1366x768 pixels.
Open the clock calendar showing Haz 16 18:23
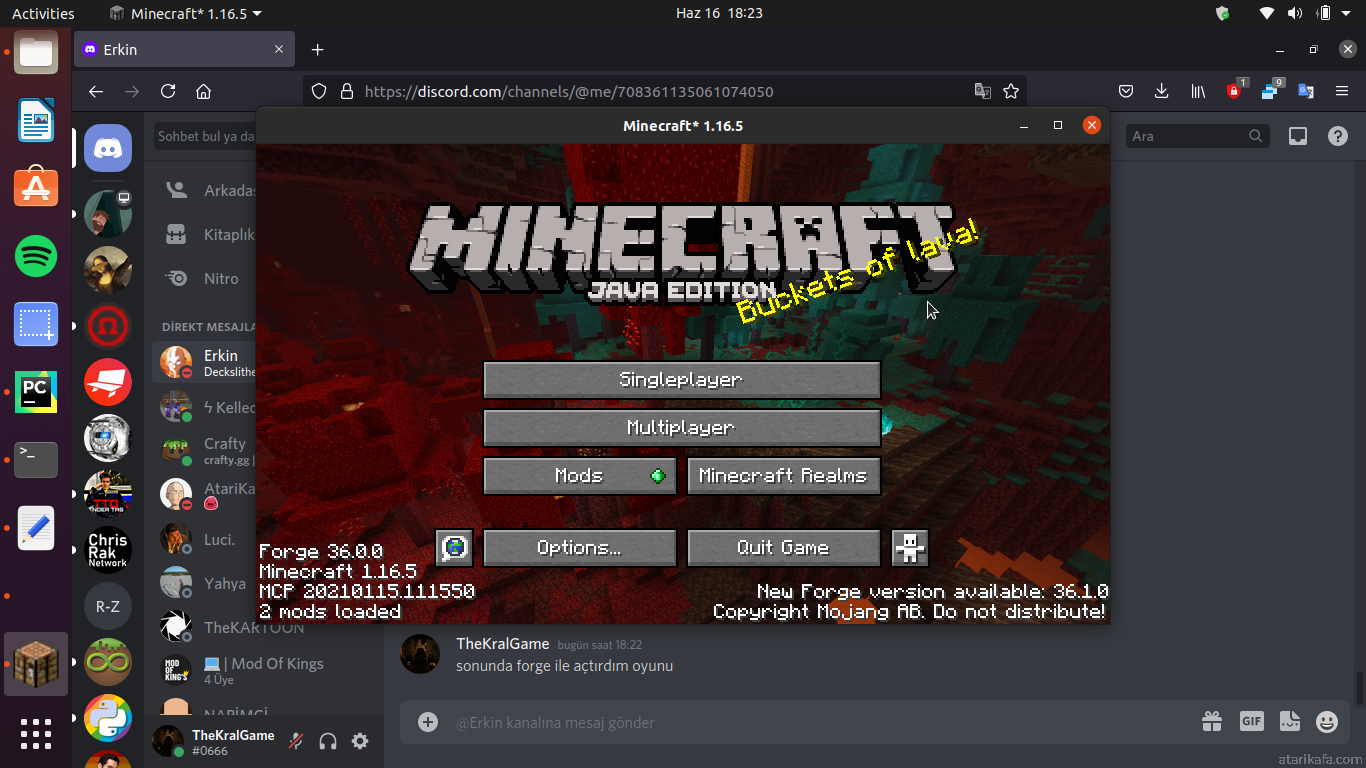pos(719,13)
